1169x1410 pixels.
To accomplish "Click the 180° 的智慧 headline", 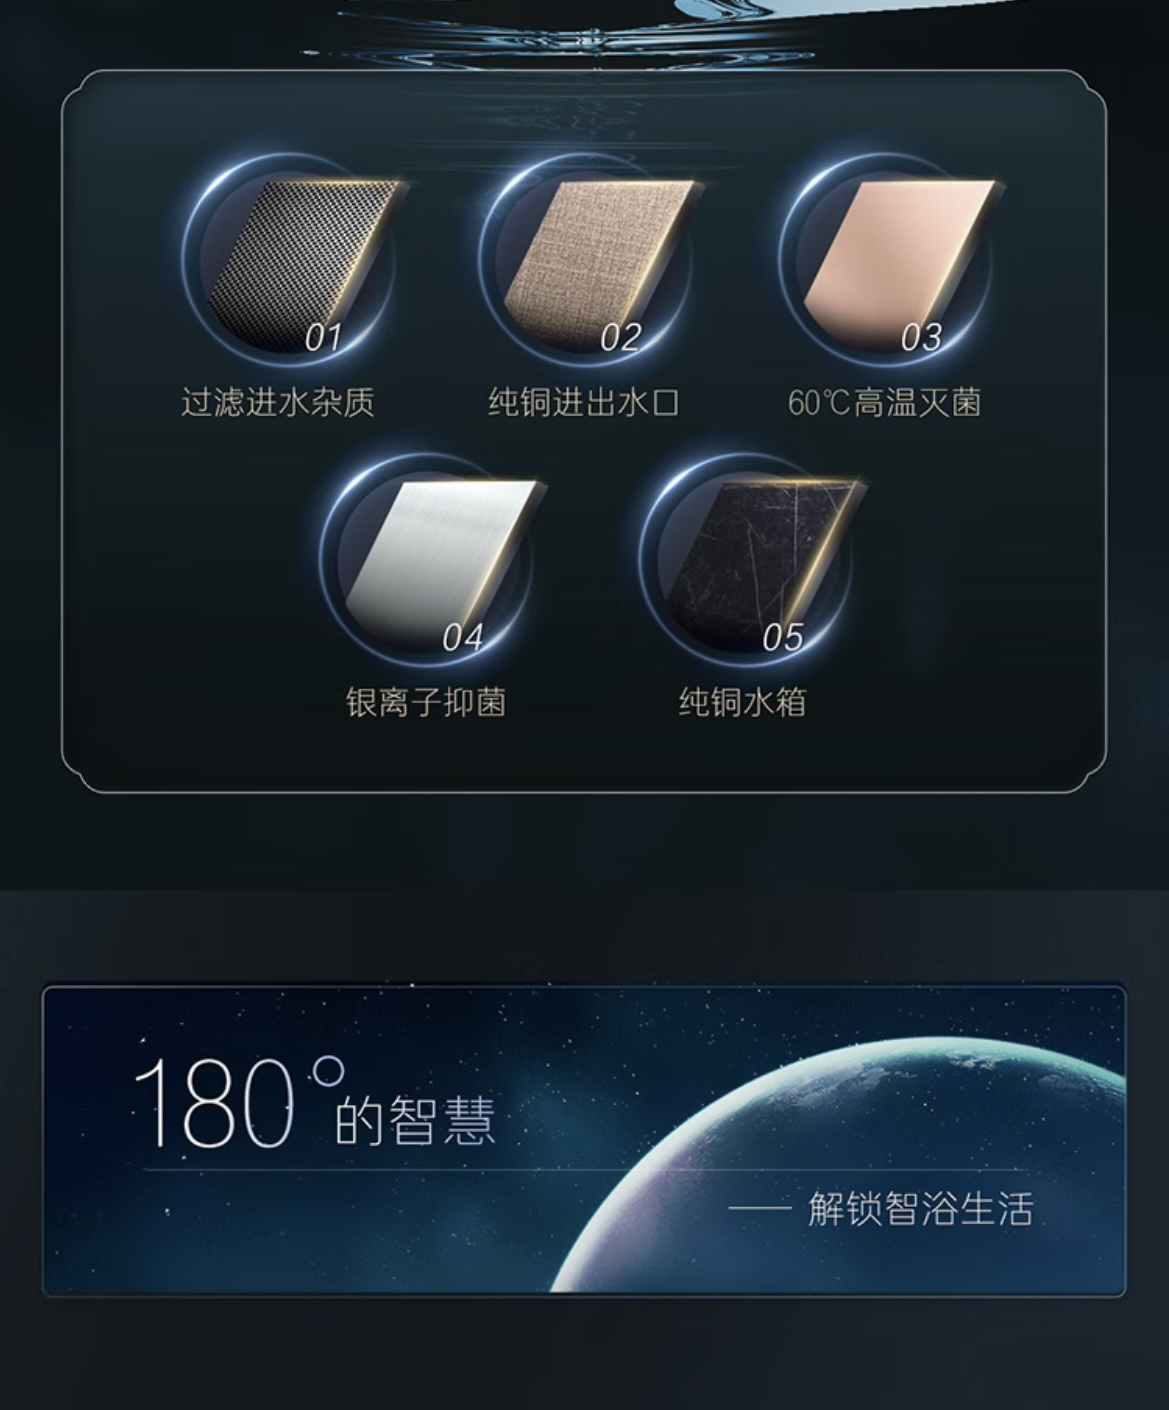I will pos(315,1104).
